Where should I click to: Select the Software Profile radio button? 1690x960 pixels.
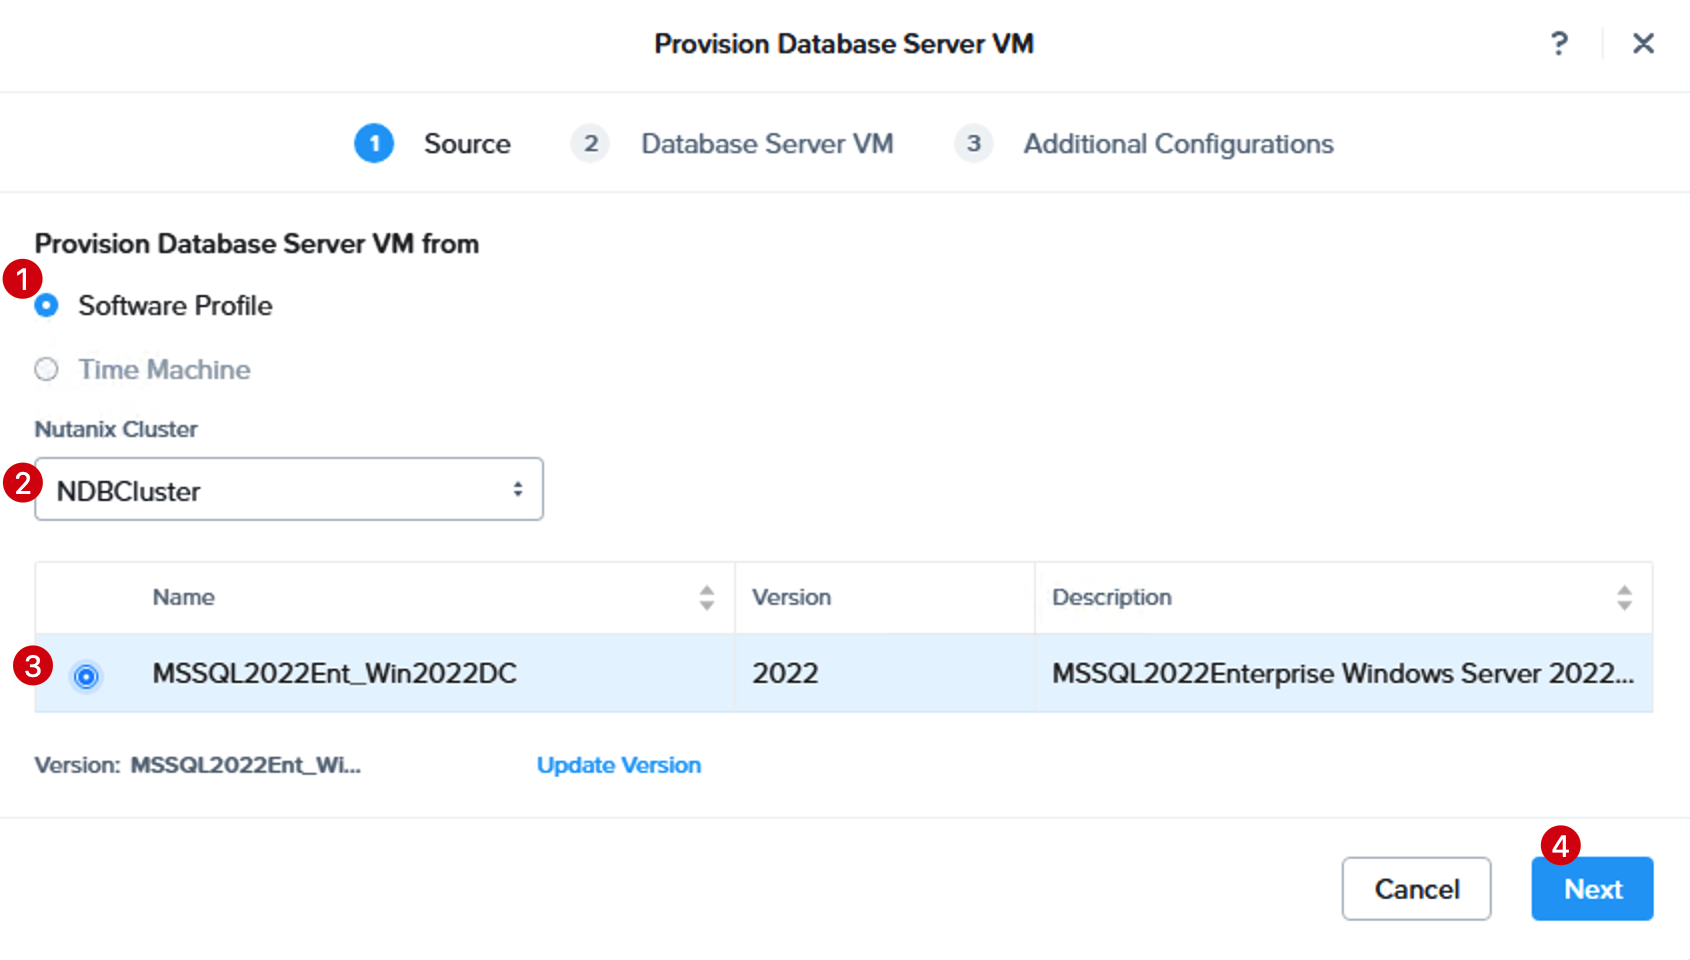point(46,305)
